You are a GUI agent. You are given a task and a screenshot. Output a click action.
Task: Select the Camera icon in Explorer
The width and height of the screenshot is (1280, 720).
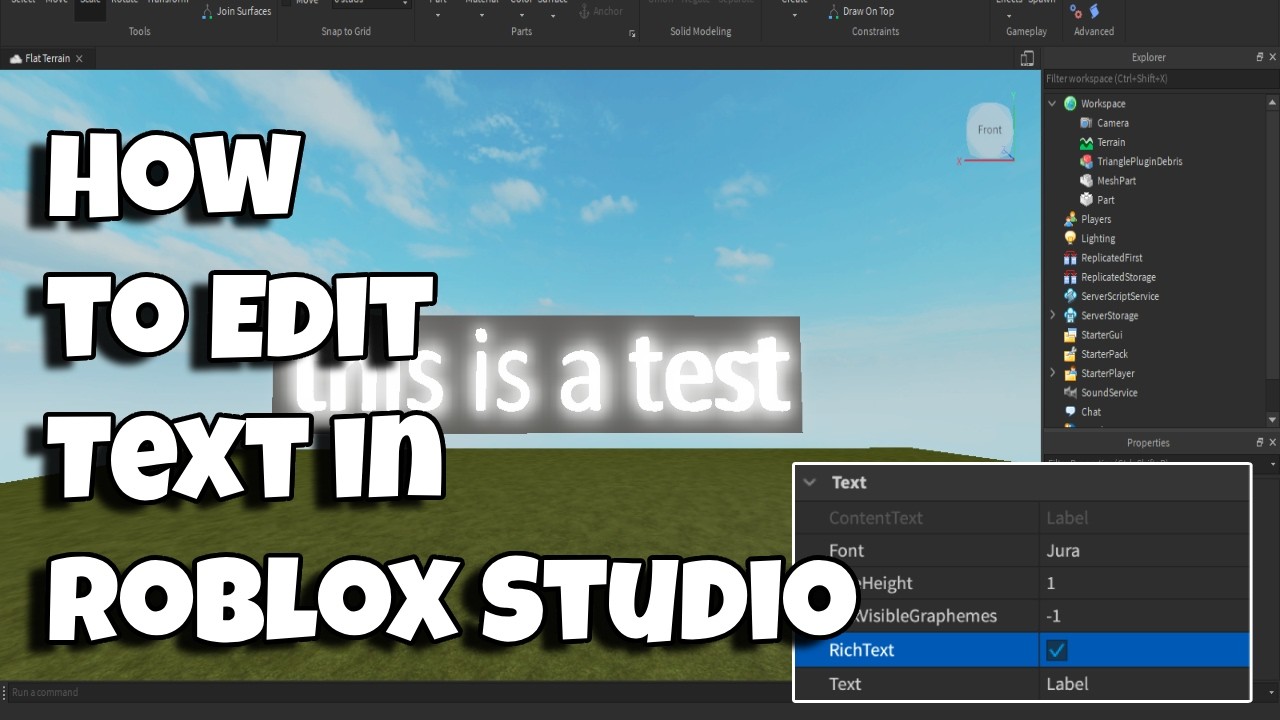click(x=1086, y=123)
